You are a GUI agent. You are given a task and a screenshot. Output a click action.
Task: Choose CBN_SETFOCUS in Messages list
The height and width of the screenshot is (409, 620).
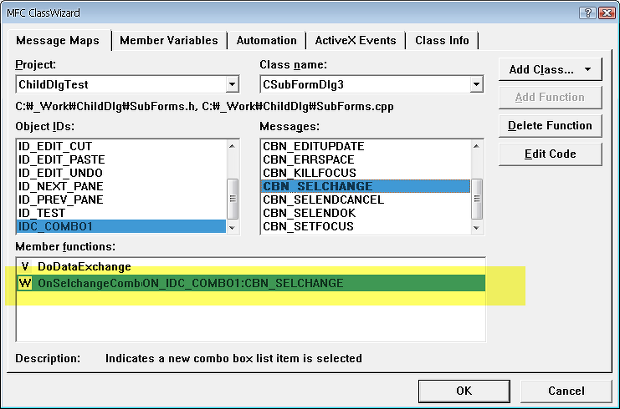(366, 226)
